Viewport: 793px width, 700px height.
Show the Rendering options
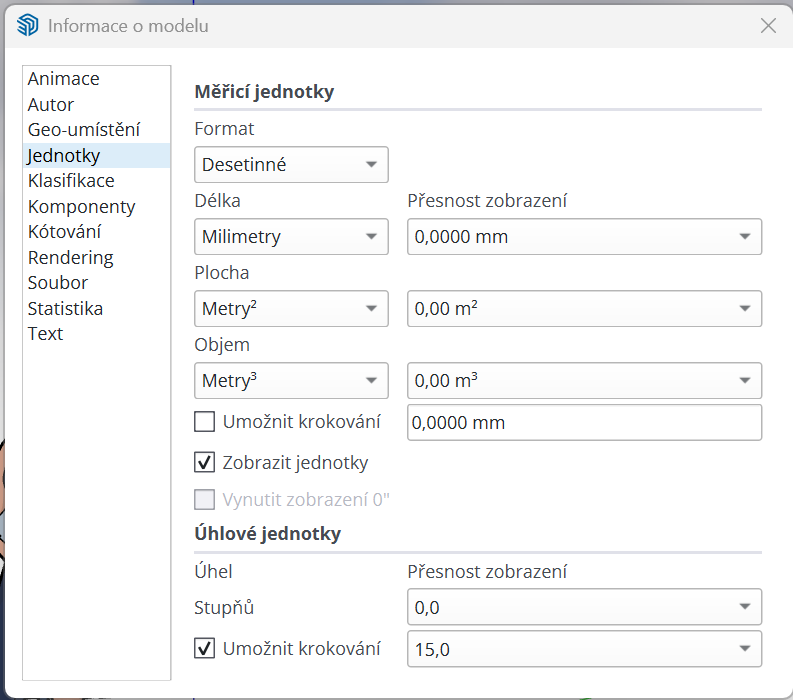pyautogui.click(x=70, y=258)
